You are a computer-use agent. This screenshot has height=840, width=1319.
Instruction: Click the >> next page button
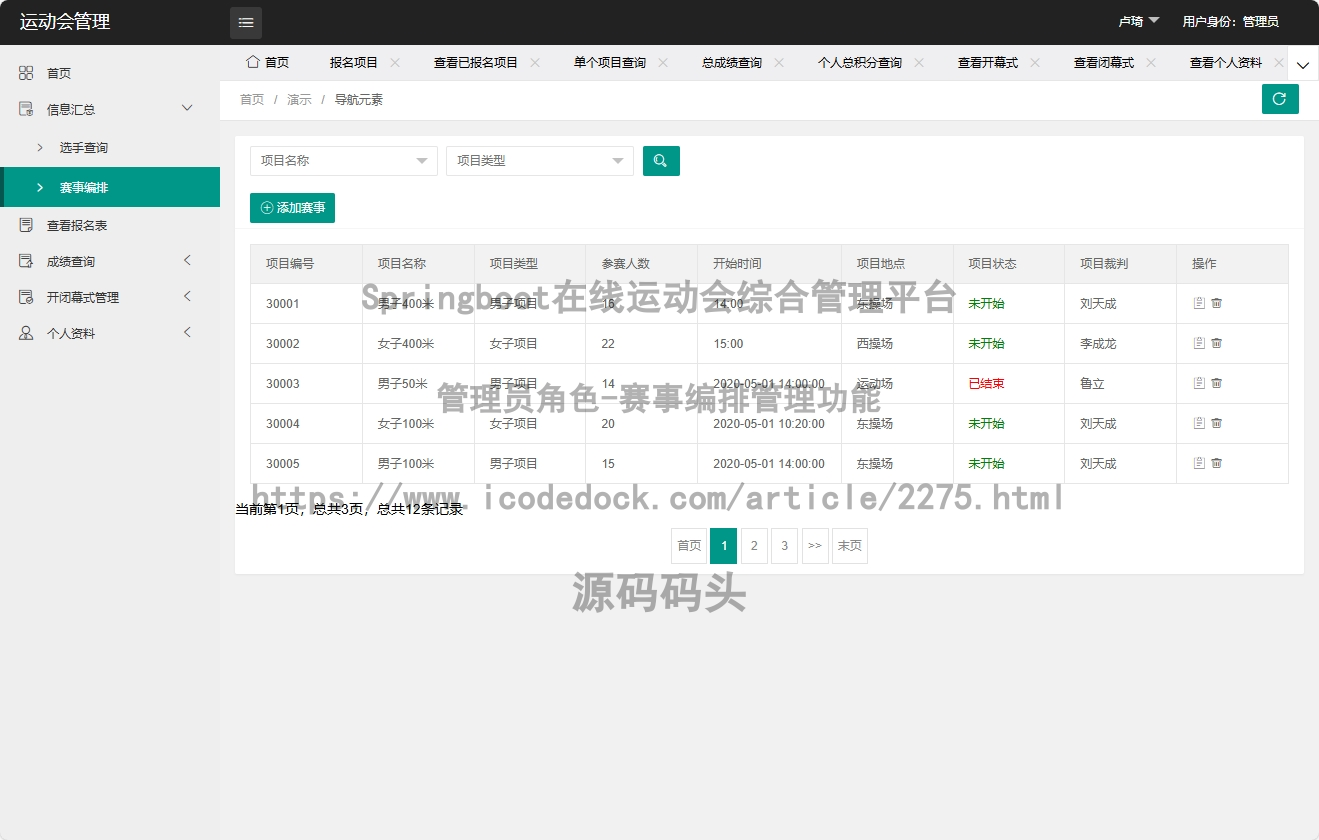[x=815, y=546]
